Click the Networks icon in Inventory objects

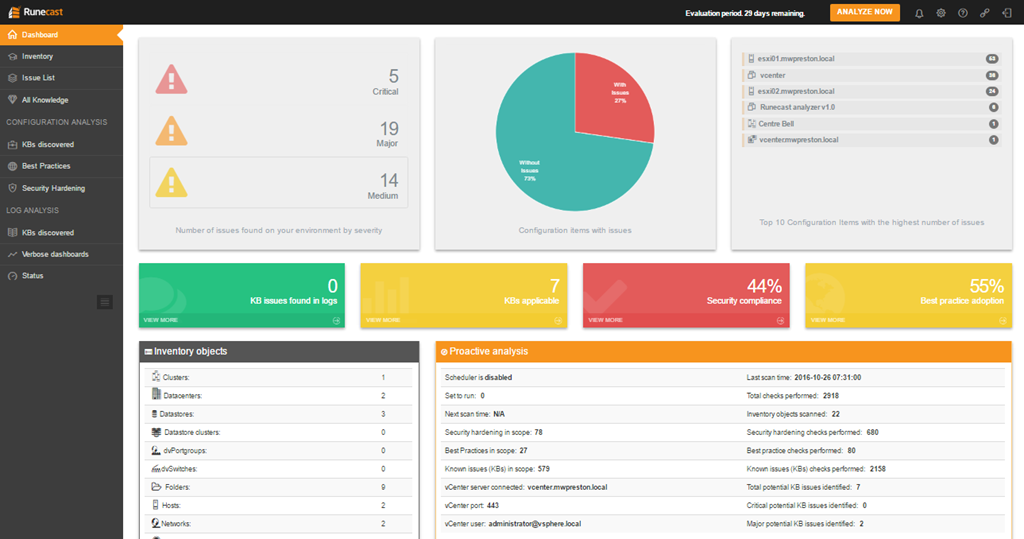pyautogui.click(x=155, y=523)
